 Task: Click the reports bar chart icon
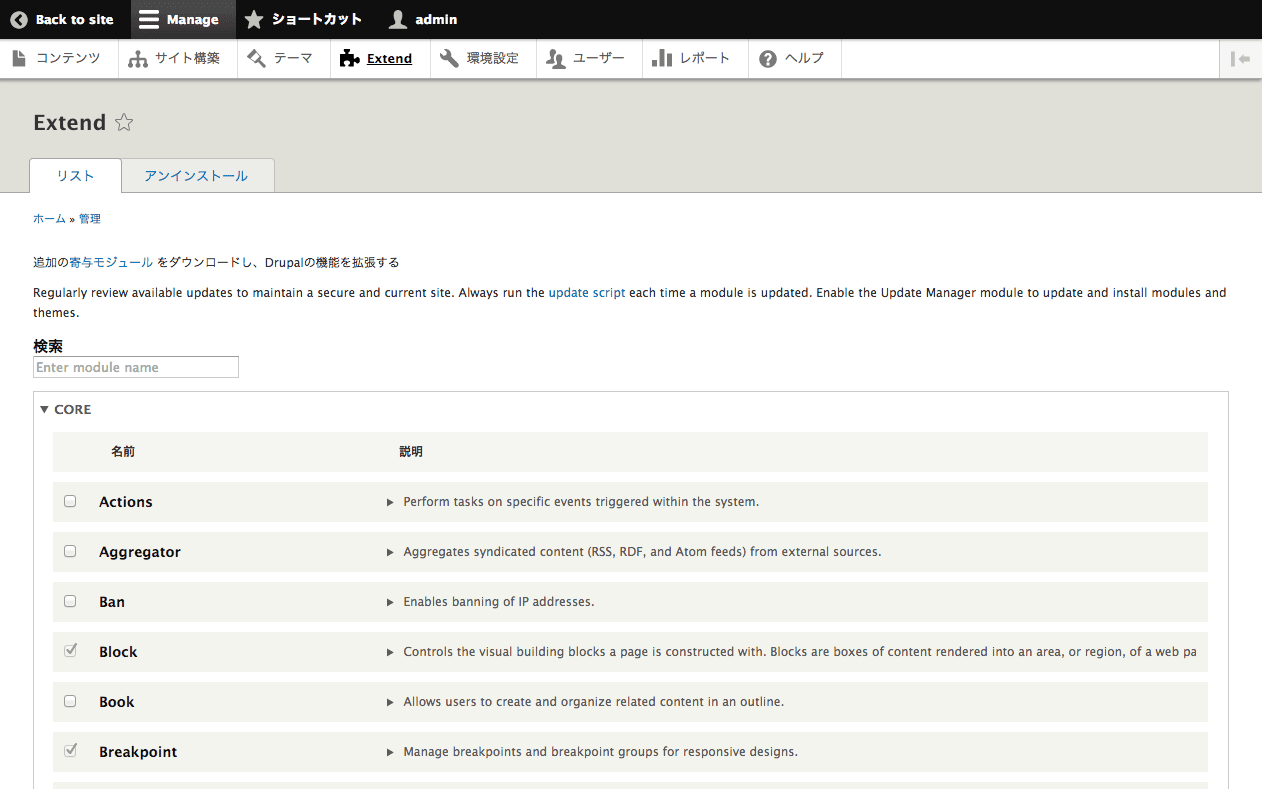661,58
